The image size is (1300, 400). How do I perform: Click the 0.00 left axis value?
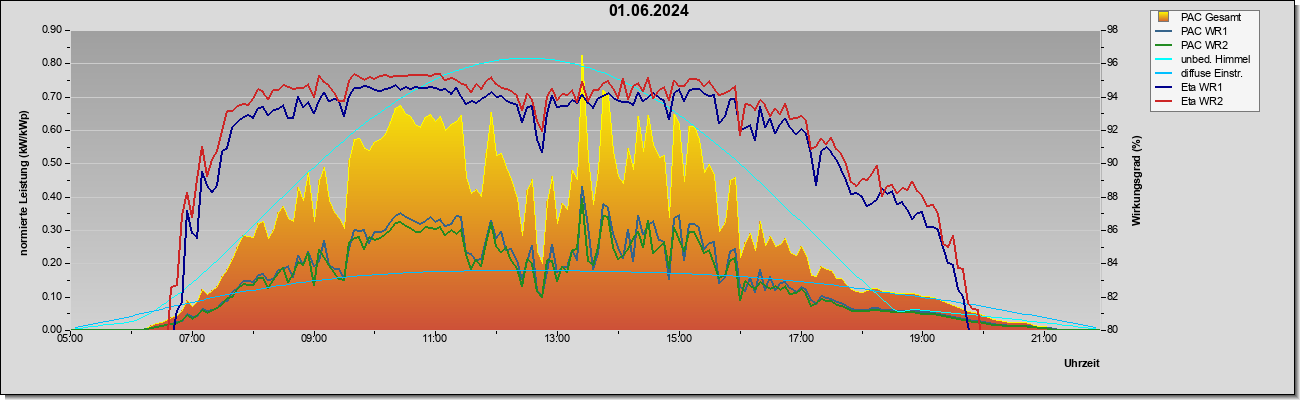click(x=53, y=330)
